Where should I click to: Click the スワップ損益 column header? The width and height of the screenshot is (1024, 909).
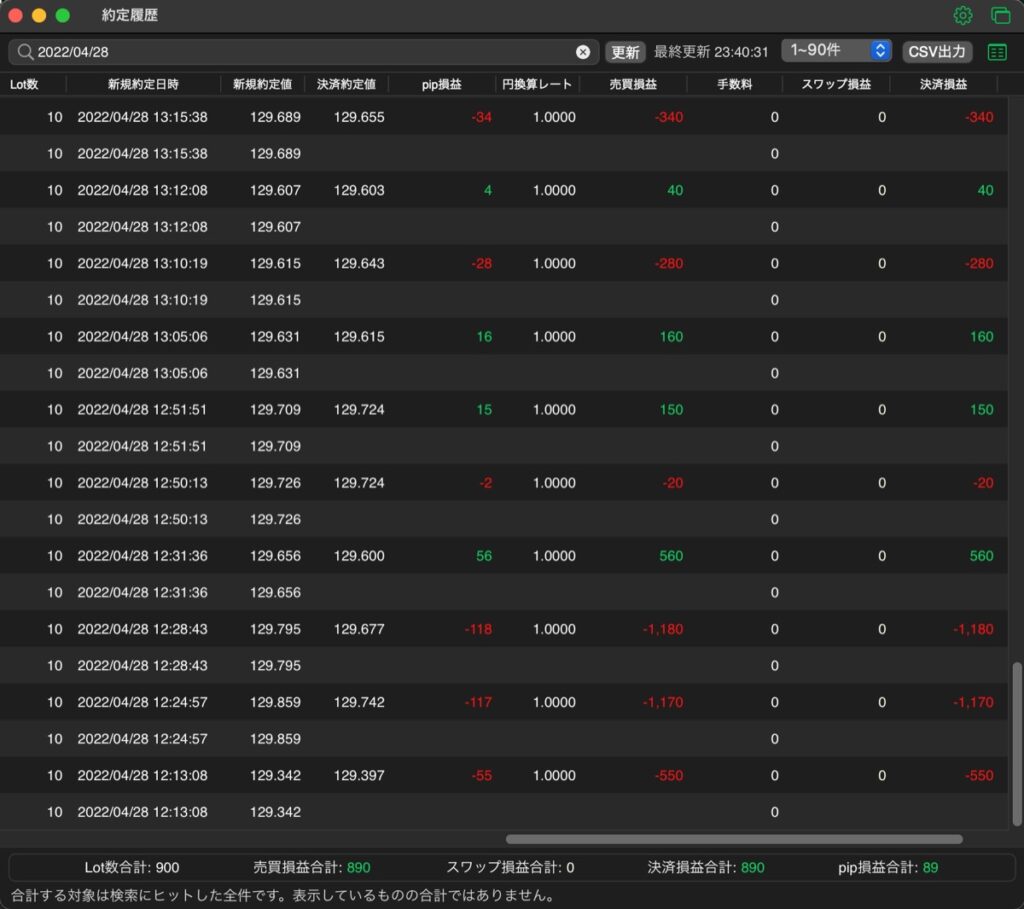coord(836,84)
